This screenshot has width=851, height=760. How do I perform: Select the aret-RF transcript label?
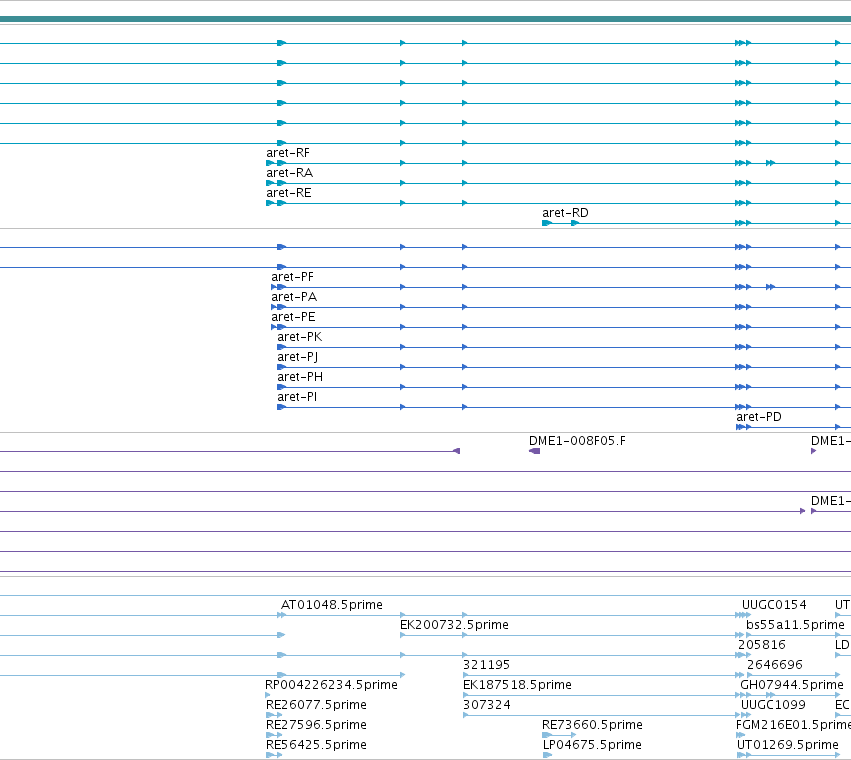pyautogui.click(x=288, y=153)
